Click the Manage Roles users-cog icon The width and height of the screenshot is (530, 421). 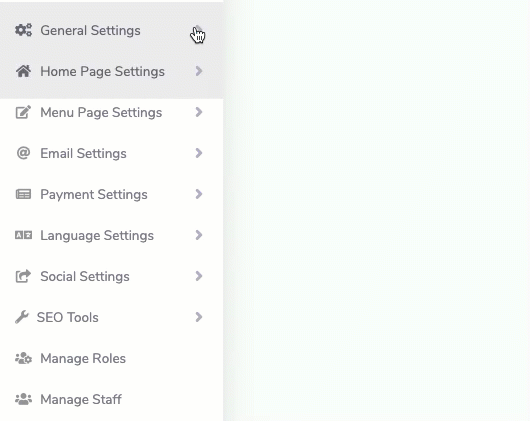[23, 358]
